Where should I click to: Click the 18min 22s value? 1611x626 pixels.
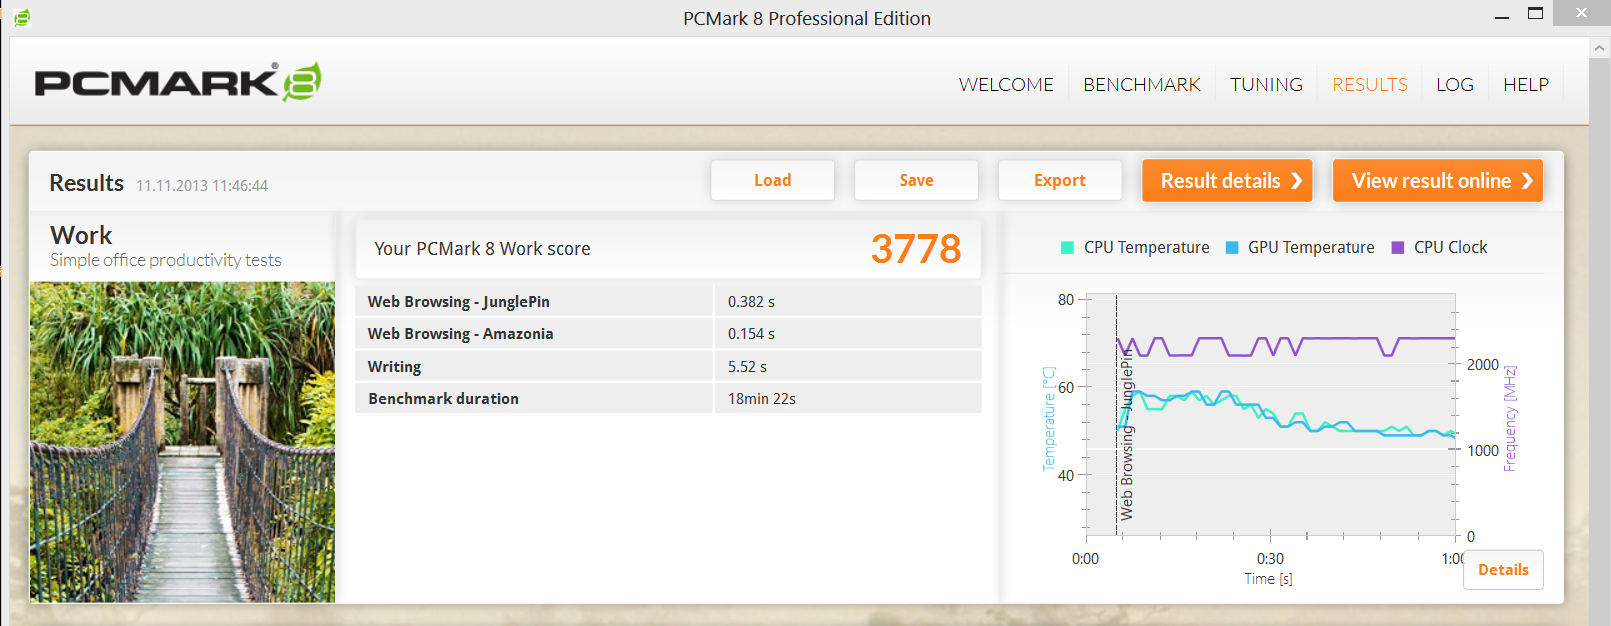tap(762, 398)
